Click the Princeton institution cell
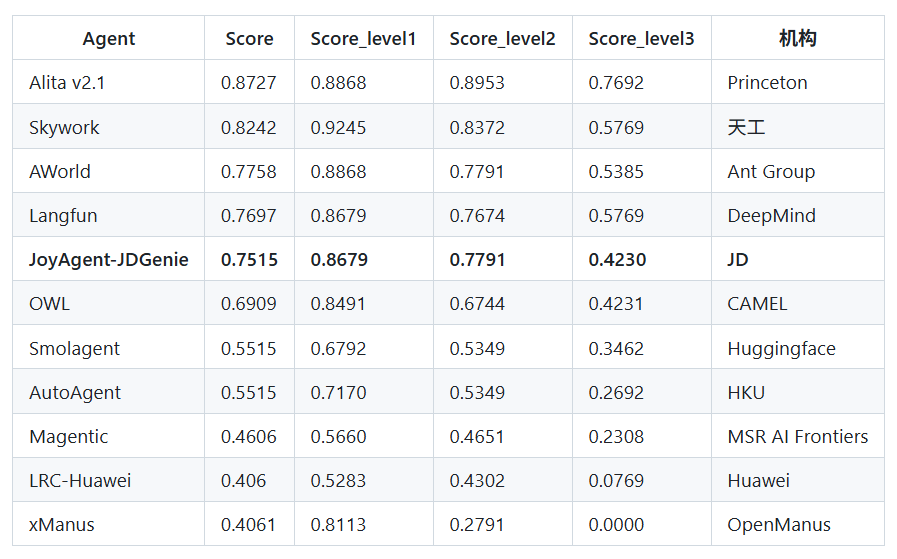 [797, 82]
